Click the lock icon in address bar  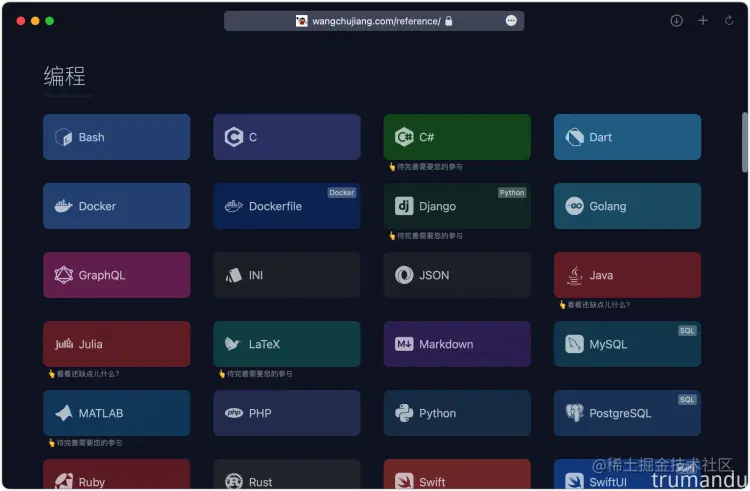(449, 21)
